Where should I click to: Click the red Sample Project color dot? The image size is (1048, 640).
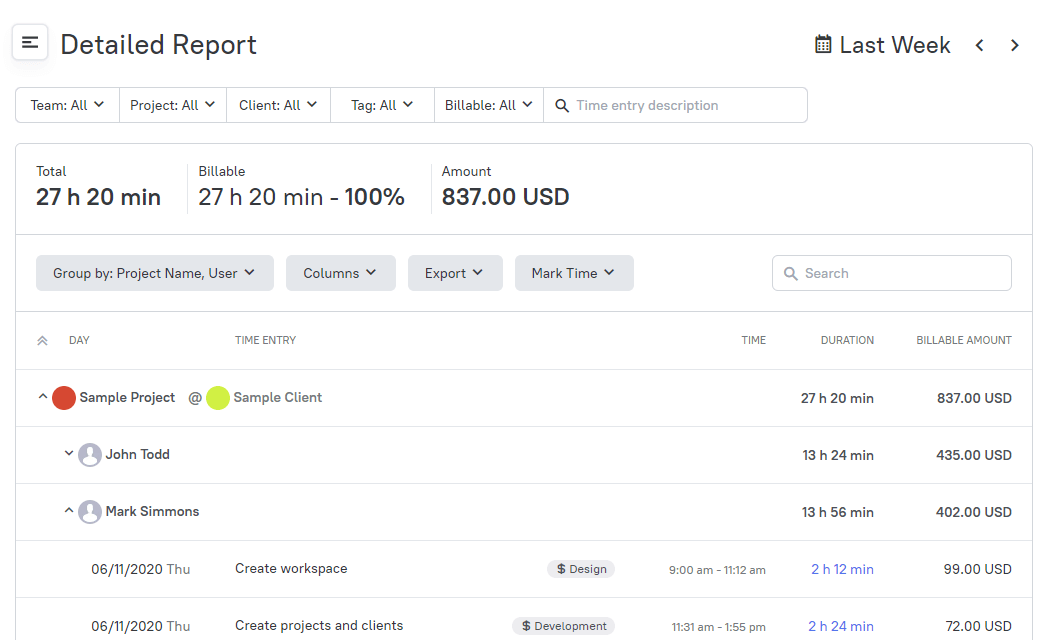[63, 397]
